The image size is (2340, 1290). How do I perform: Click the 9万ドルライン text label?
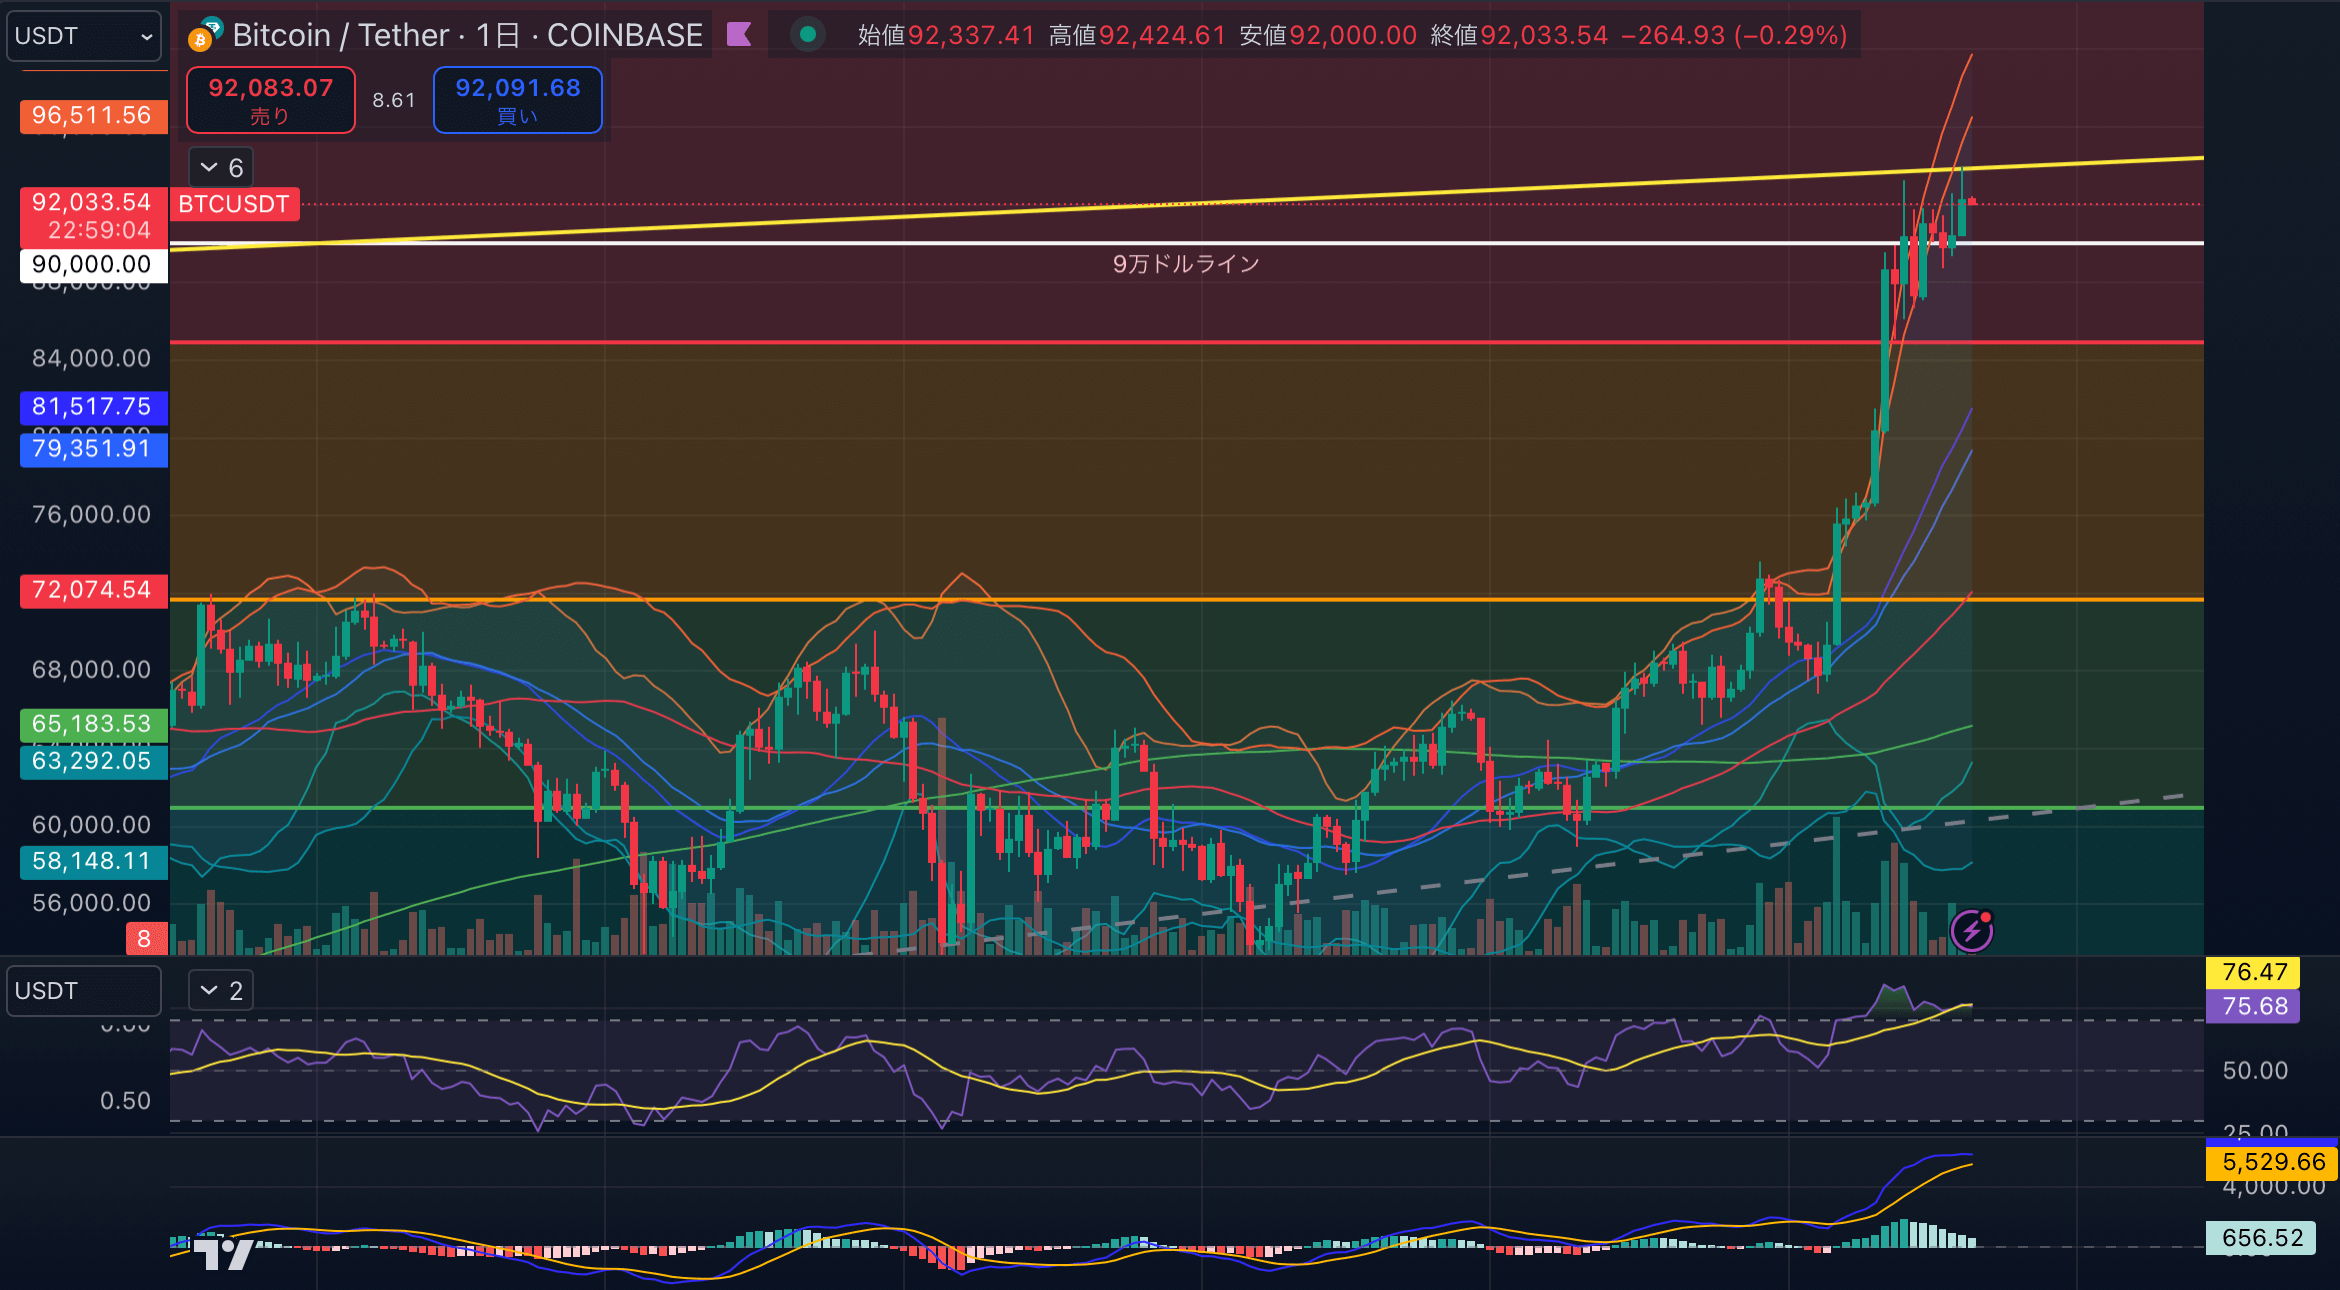click(x=1186, y=264)
